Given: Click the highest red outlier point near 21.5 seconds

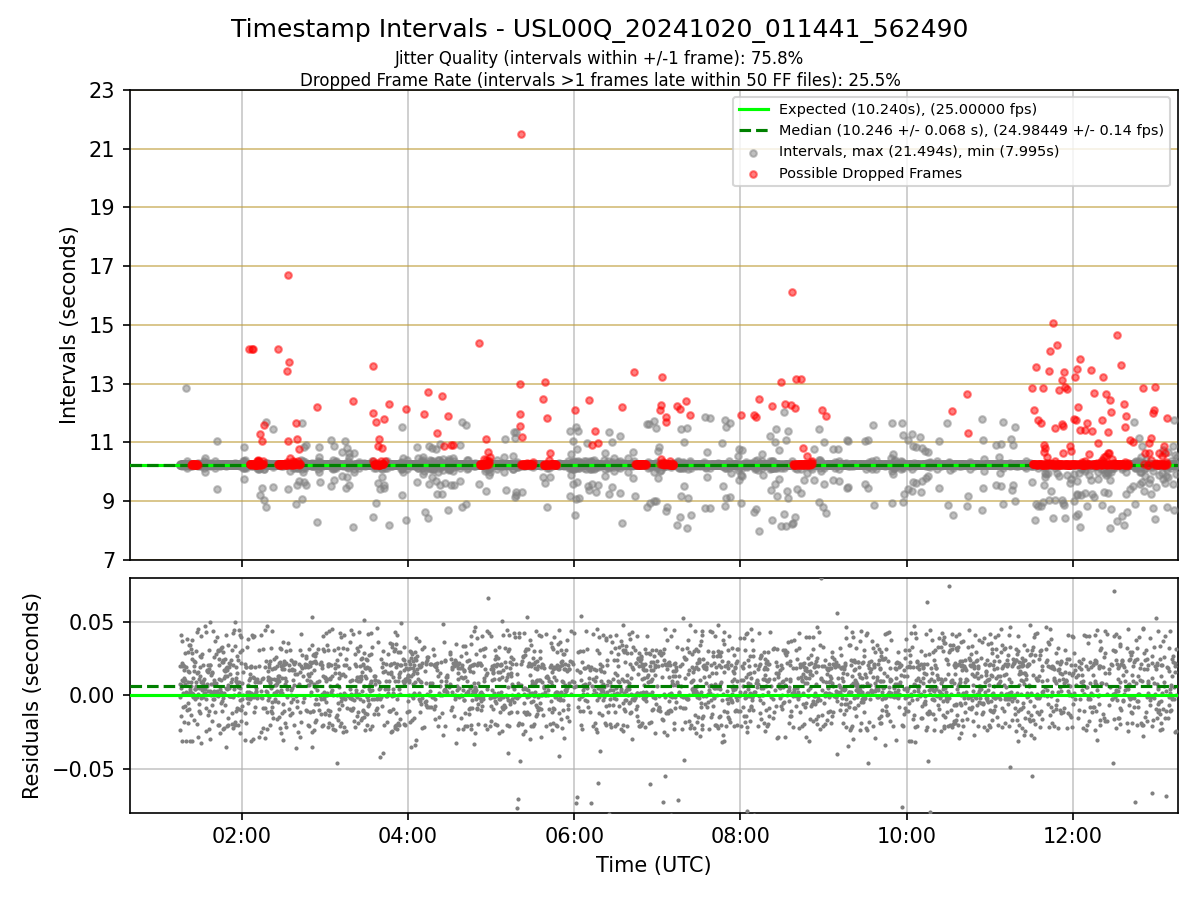Looking at the screenshot, I should tap(521, 134).
